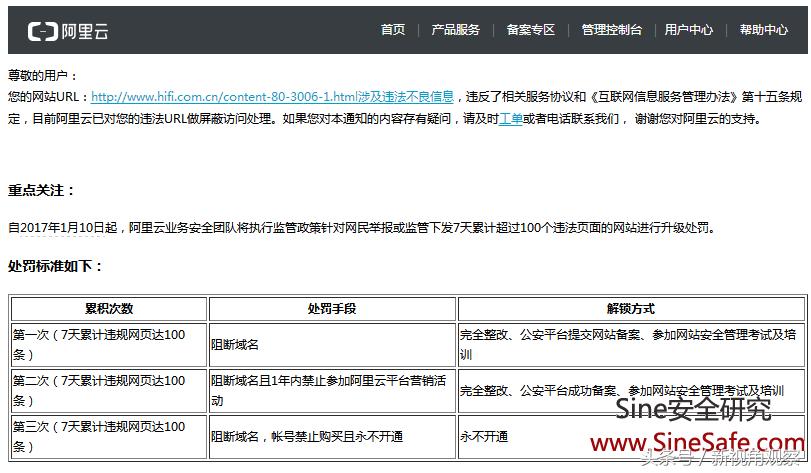811x473 pixels.
Task: Select 用户中心 navigation item
Action: click(688, 29)
